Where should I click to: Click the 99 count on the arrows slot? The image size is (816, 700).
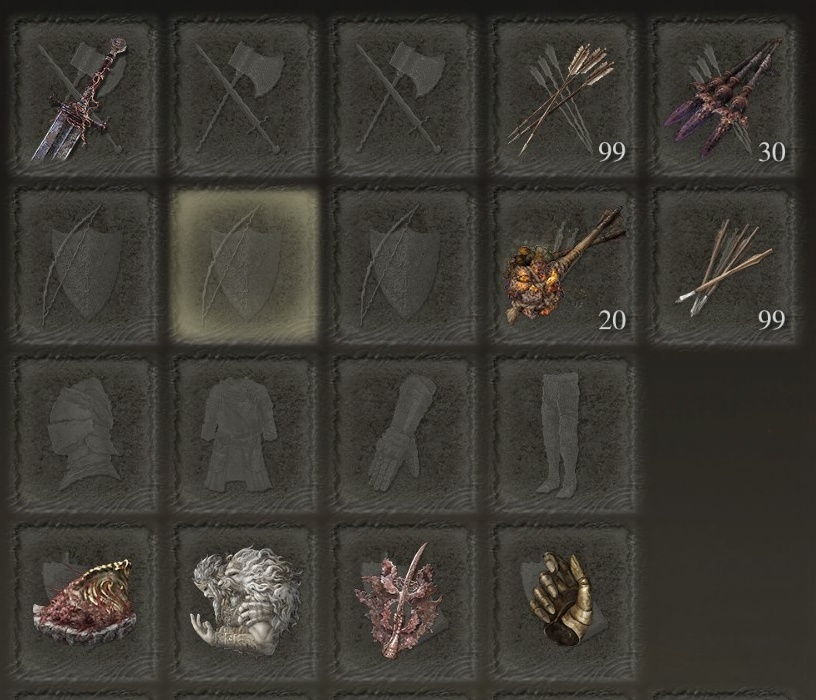tap(612, 151)
